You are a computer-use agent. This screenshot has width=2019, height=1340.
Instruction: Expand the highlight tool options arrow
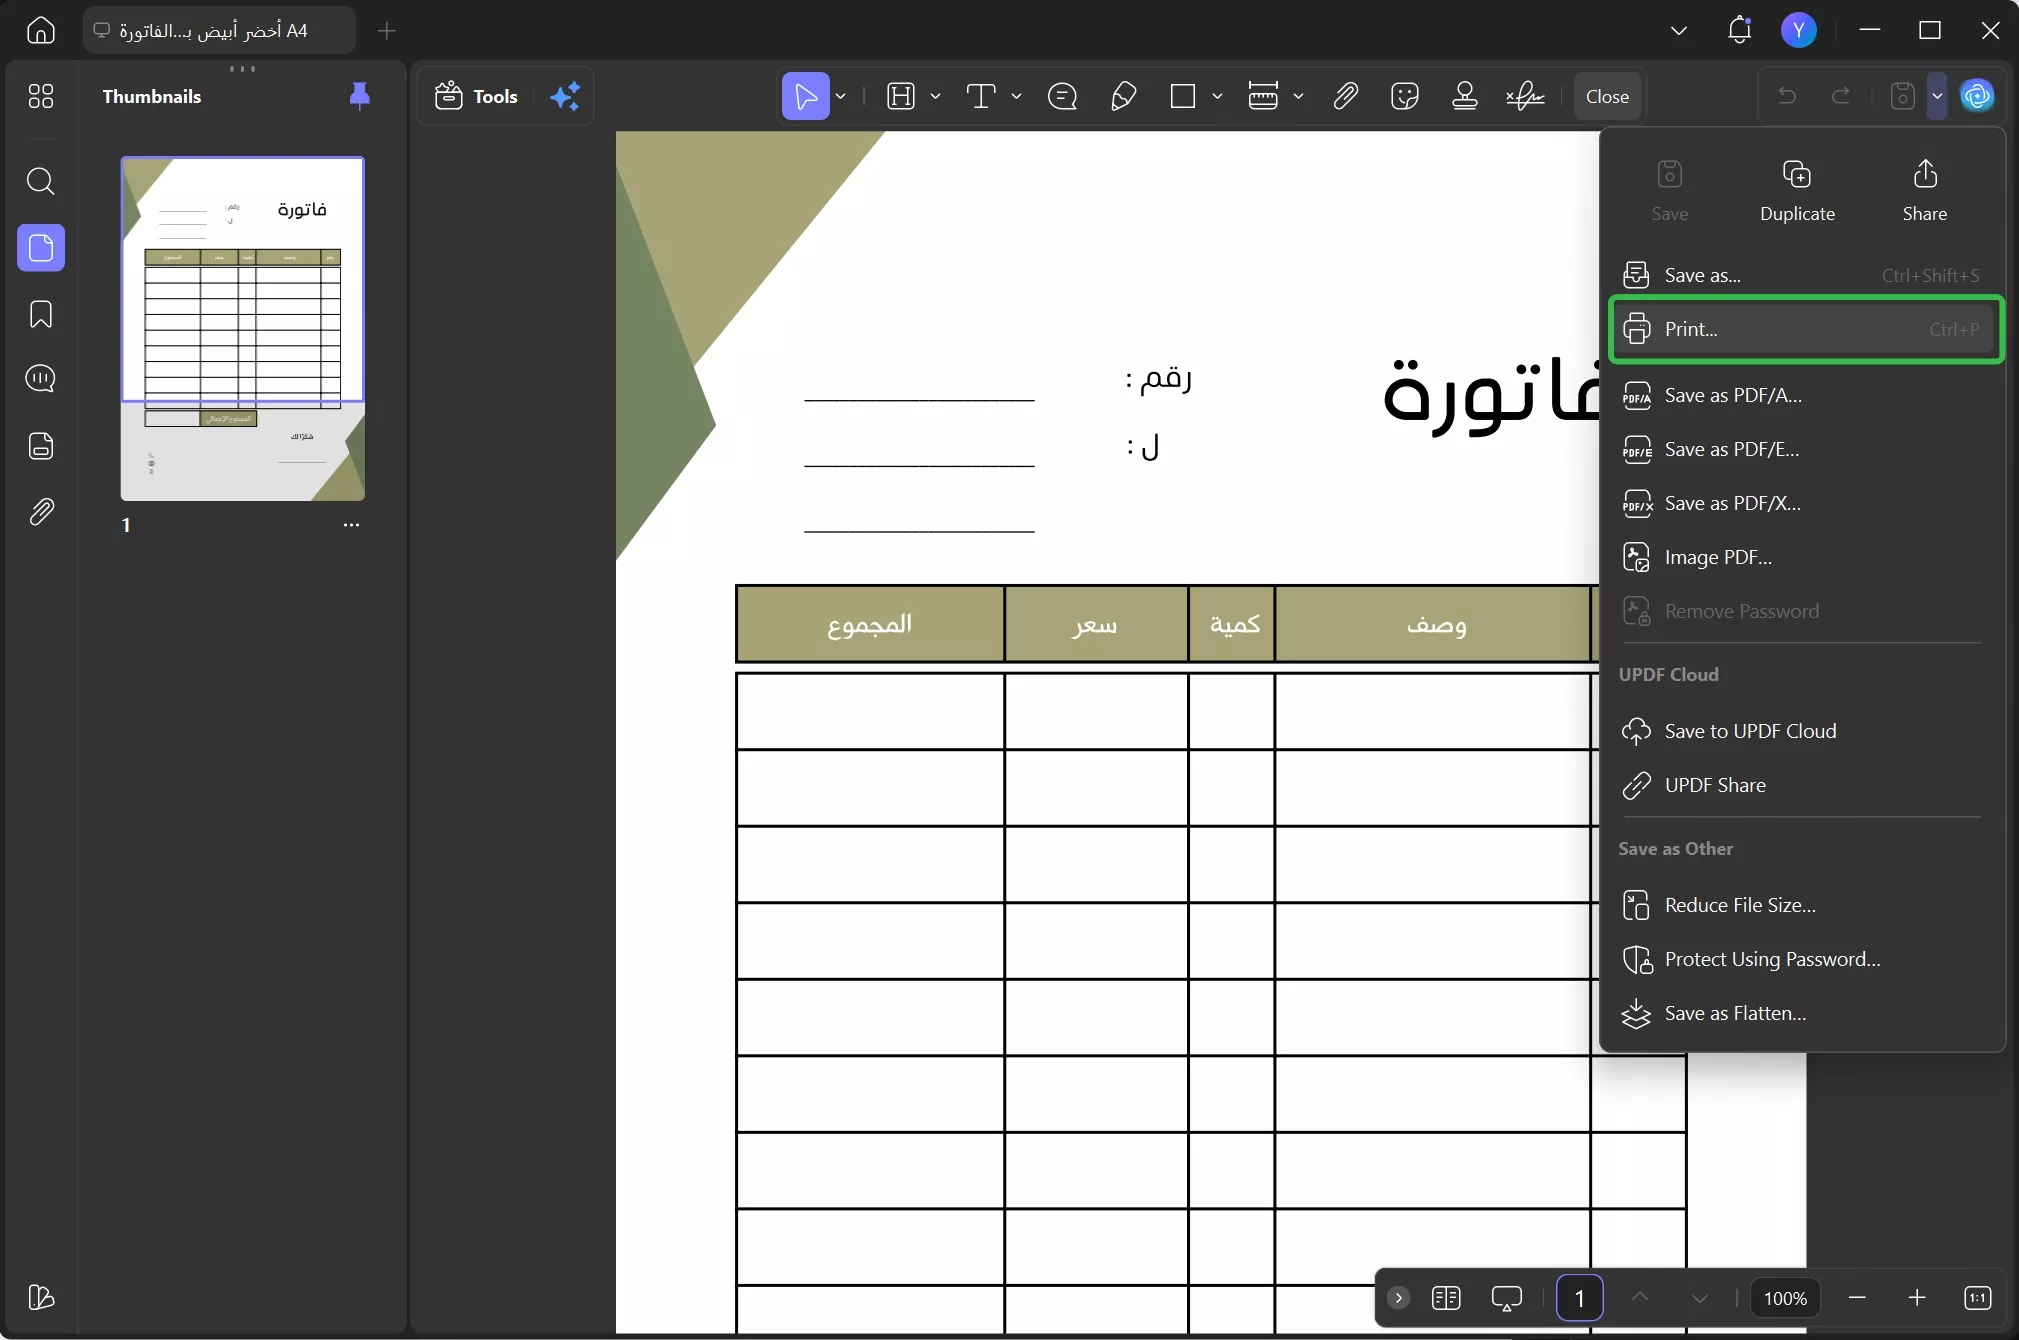pyautogui.click(x=935, y=96)
